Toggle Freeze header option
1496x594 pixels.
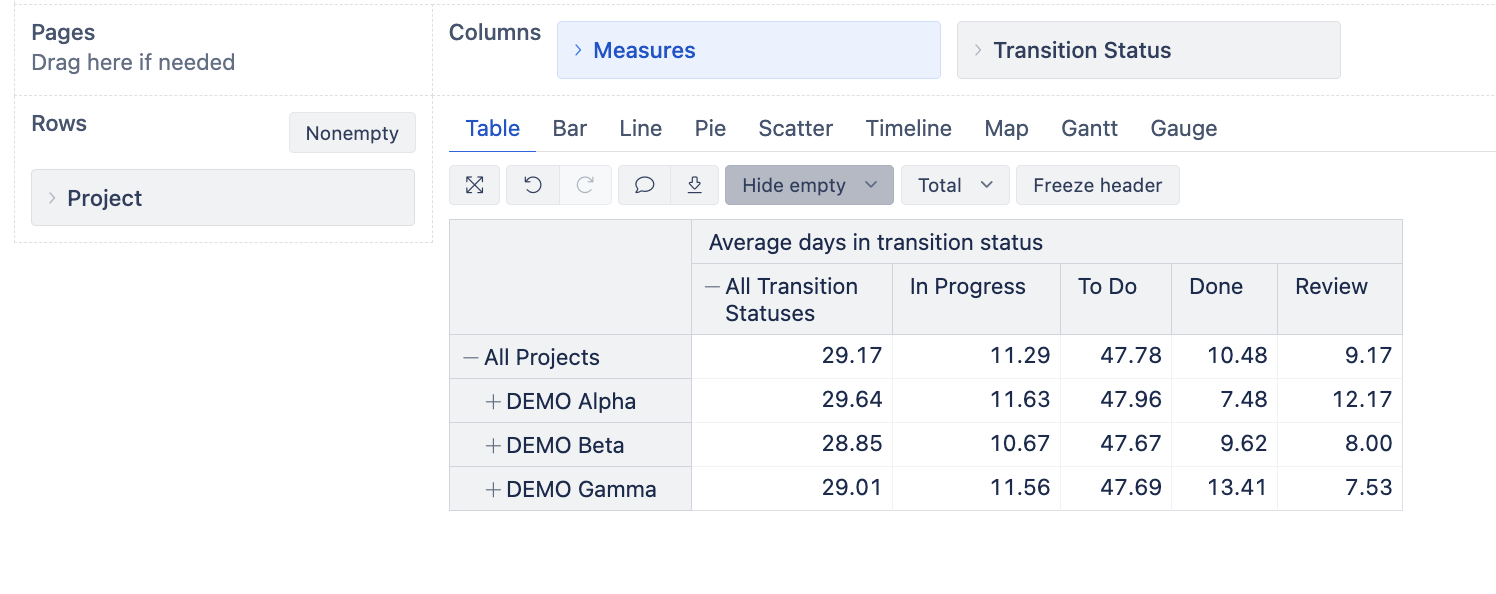1097,185
